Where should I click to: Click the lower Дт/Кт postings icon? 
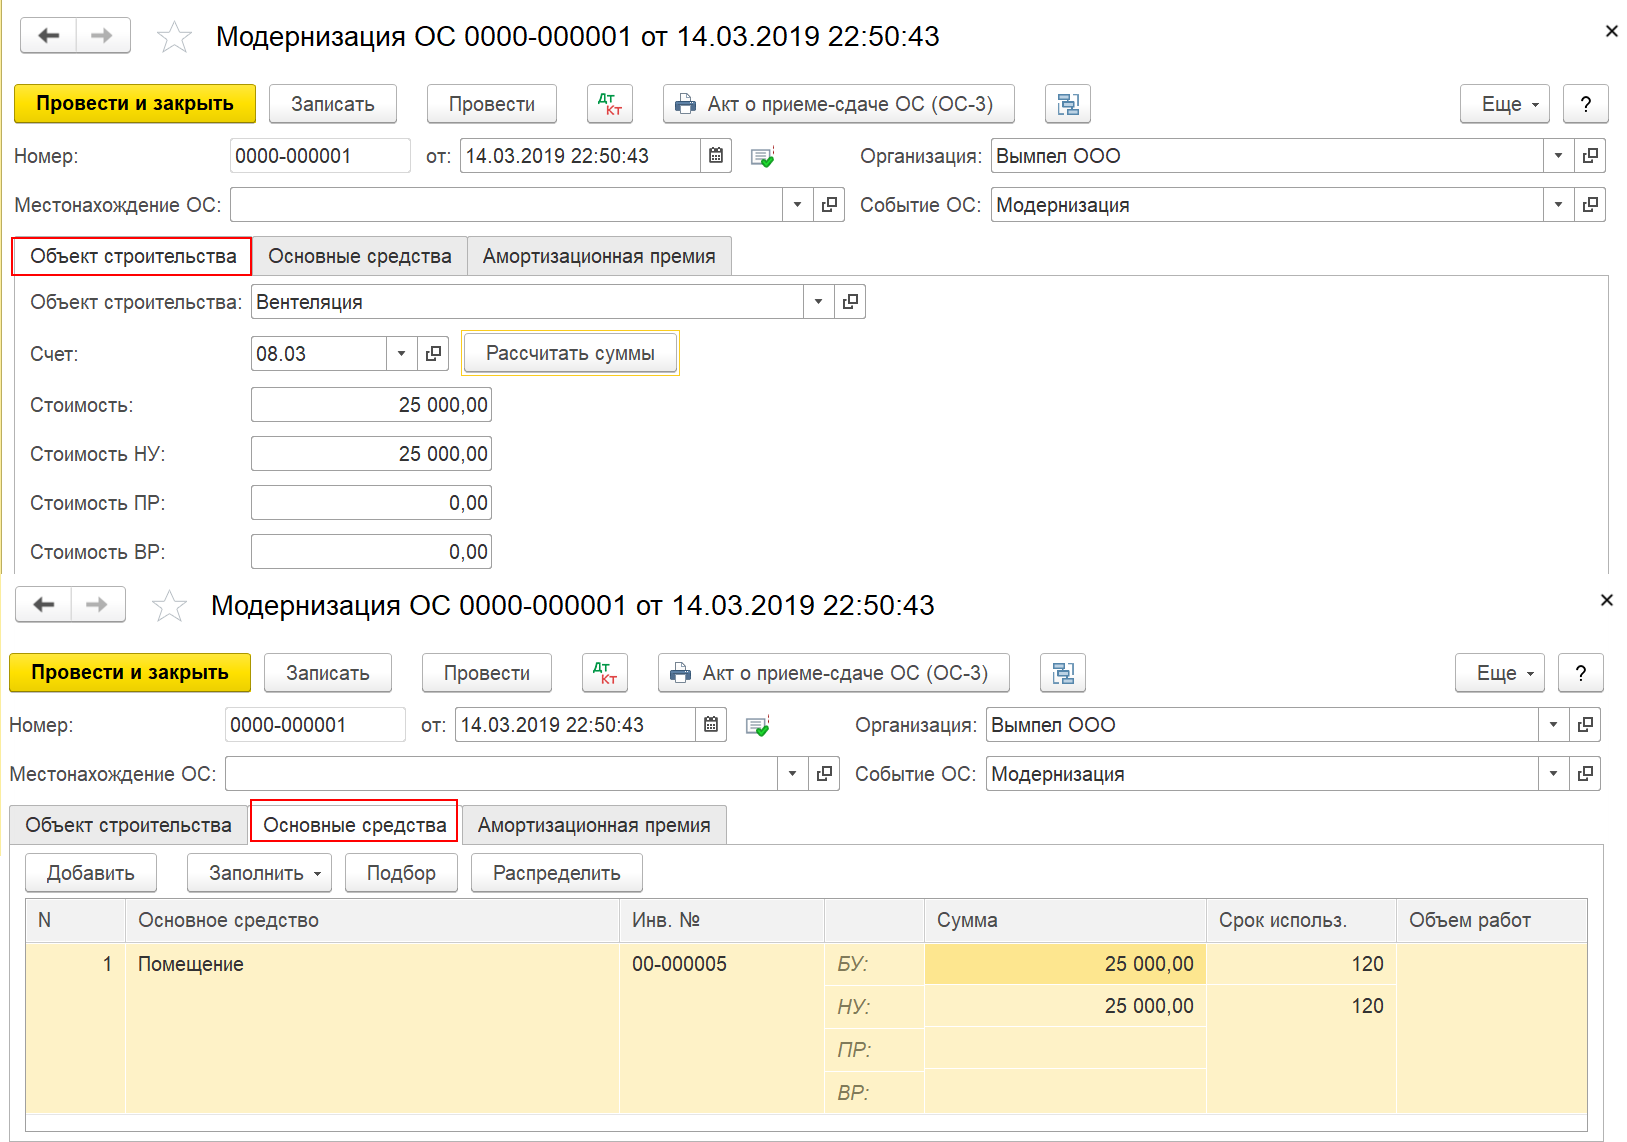pyautogui.click(x=604, y=673)
